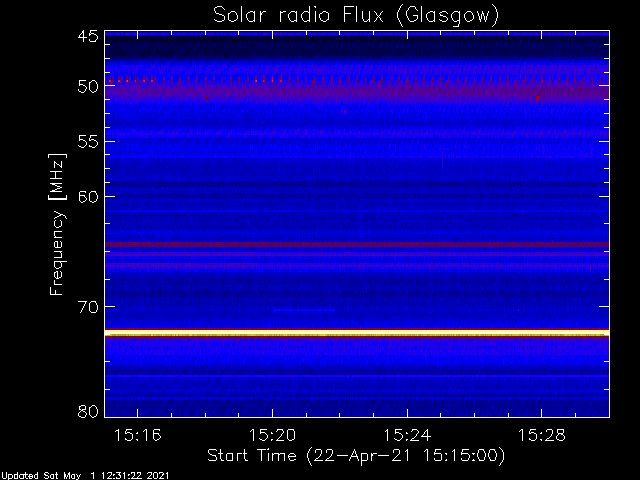Click the plot title "Solar radio Flux (Glasgow)"
Viewport: 640px width, 480px height.
pos(356,16)
